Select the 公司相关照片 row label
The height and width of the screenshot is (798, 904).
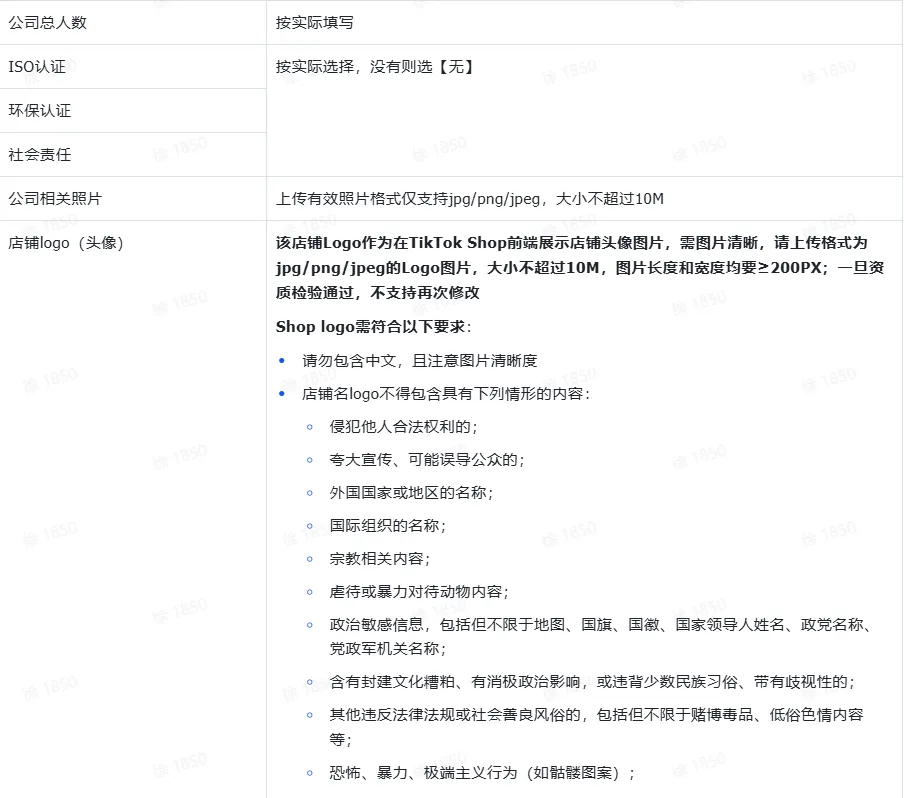pos(55,199)
